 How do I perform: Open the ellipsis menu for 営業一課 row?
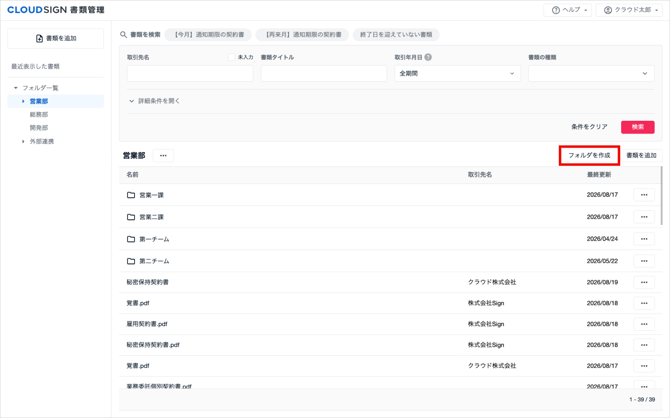click(x=644, y=195)
